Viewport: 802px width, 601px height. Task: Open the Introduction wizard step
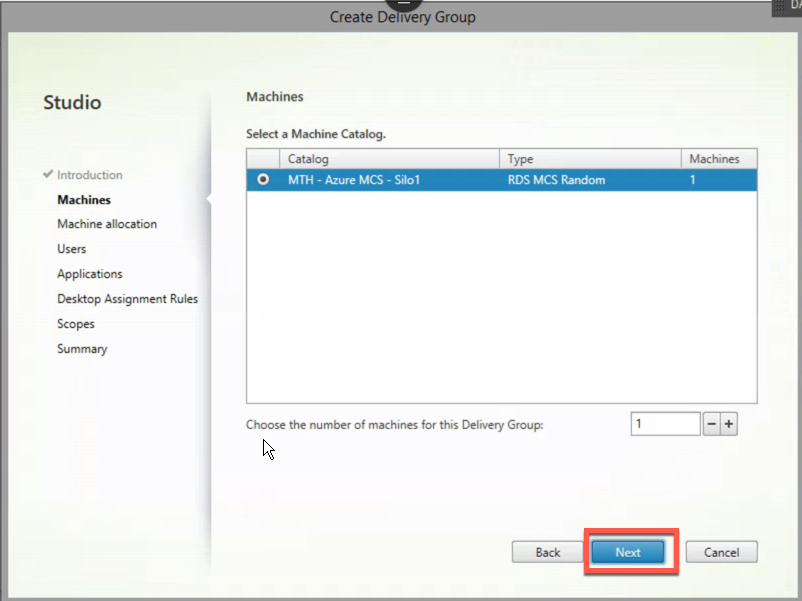point(90,175)
